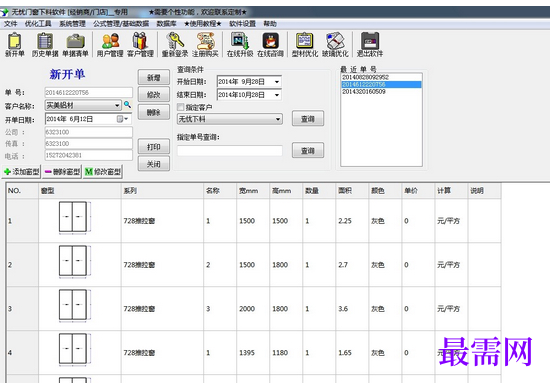Click 颜色 column header
The image size is (551, 383).
coord(385,191)
